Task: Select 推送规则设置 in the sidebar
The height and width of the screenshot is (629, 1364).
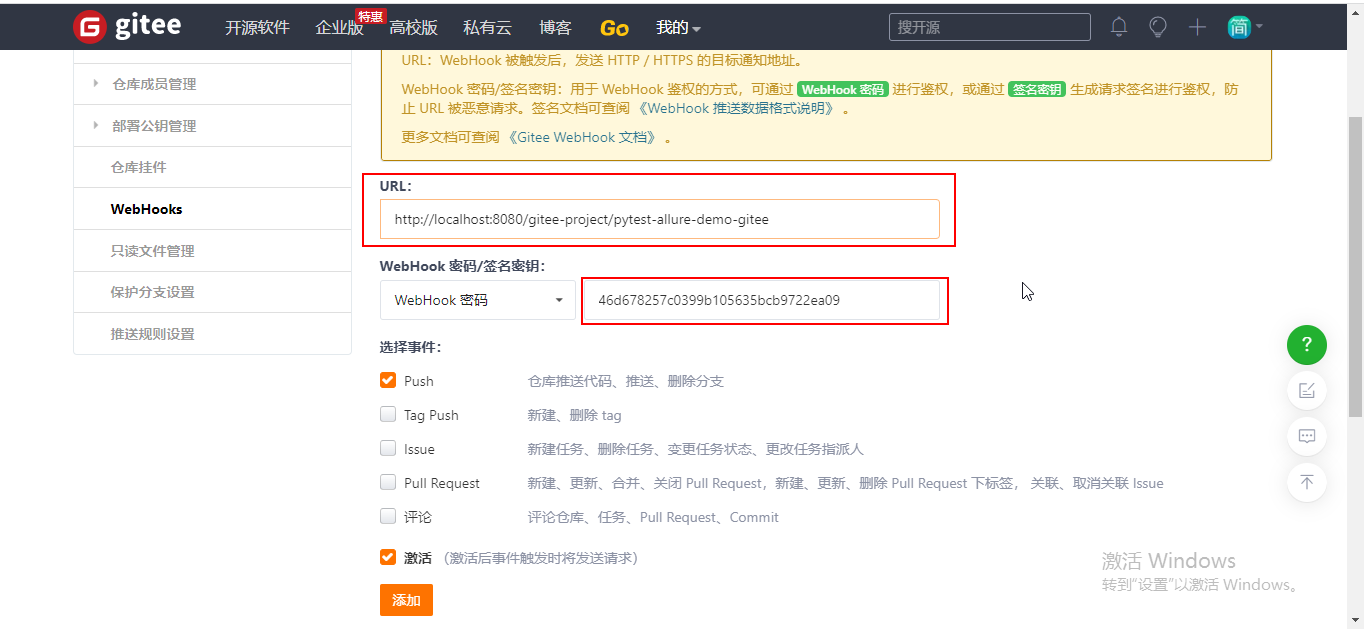Action: tap(212, 334)
